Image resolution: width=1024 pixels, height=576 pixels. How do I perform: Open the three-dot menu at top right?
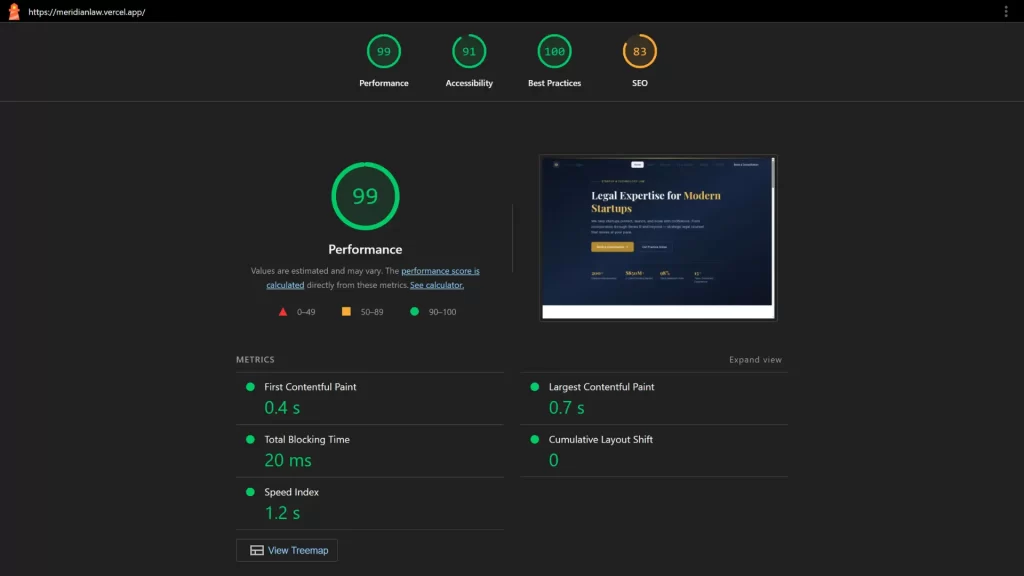1005,11
